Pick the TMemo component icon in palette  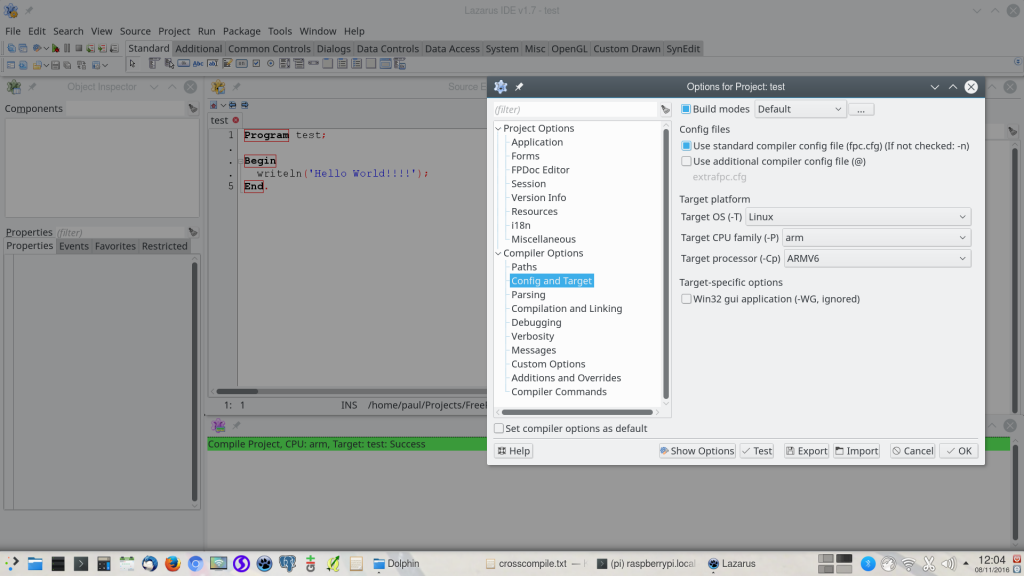point(227,64)
